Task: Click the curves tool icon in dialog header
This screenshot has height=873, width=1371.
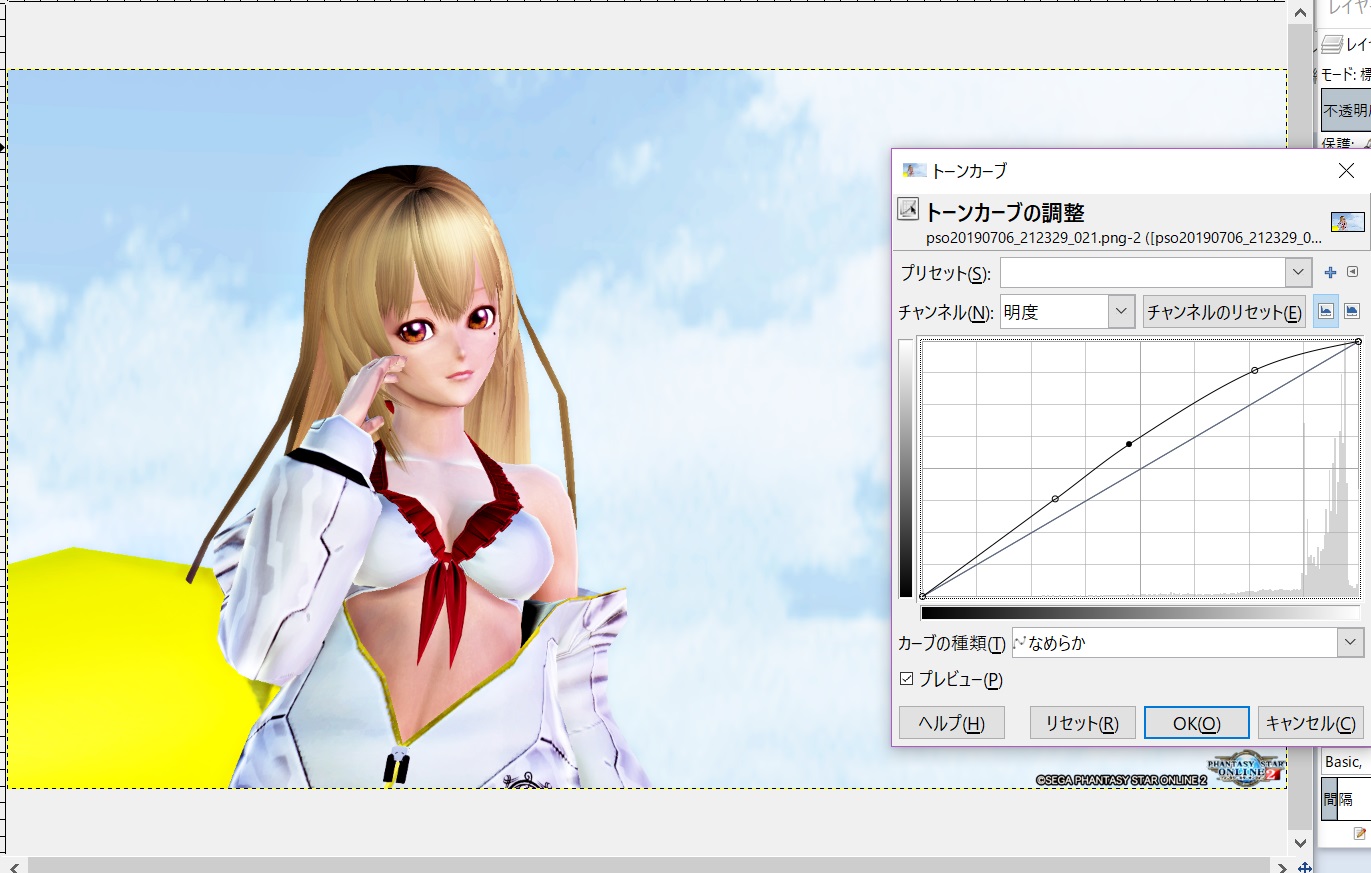Action: point(908,210)
